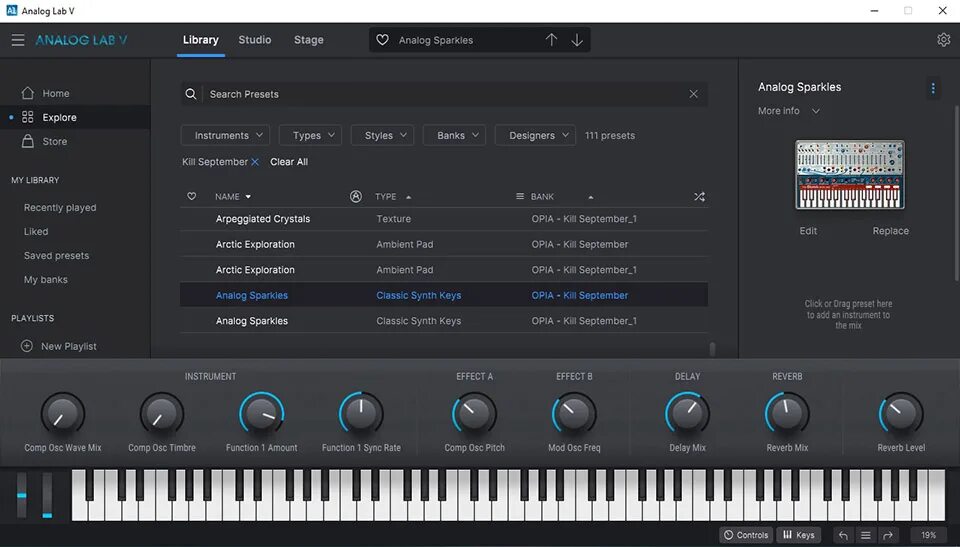Click Replace under instrument image
This screenshot has height=547, width=960.
coord(891,231)
